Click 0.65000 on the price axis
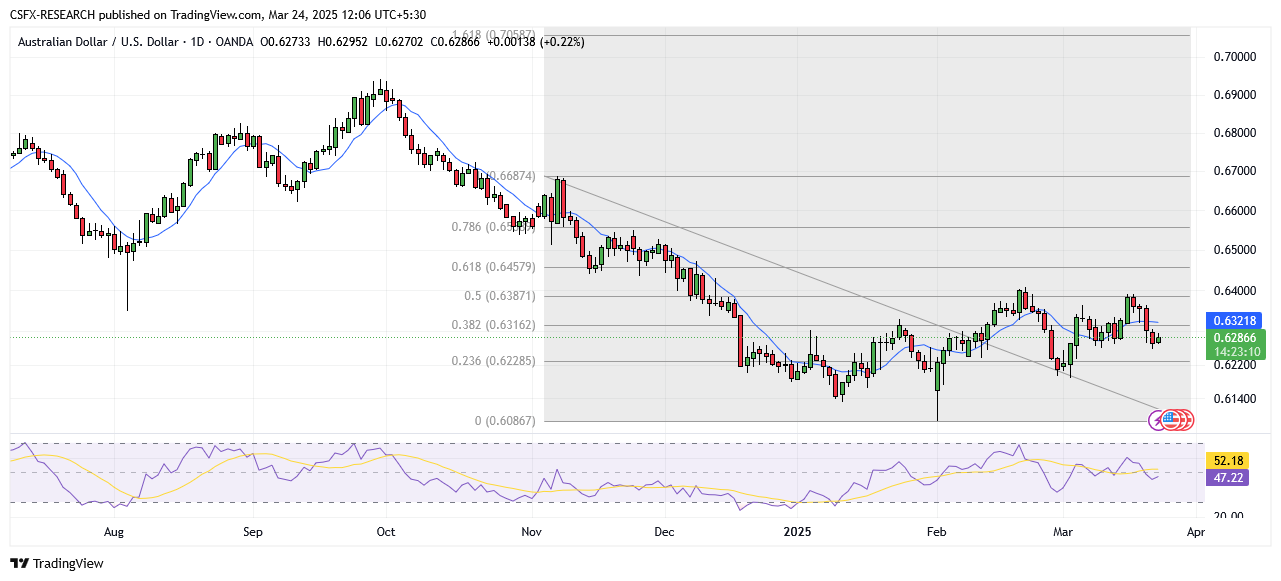 coord(1234,250)
